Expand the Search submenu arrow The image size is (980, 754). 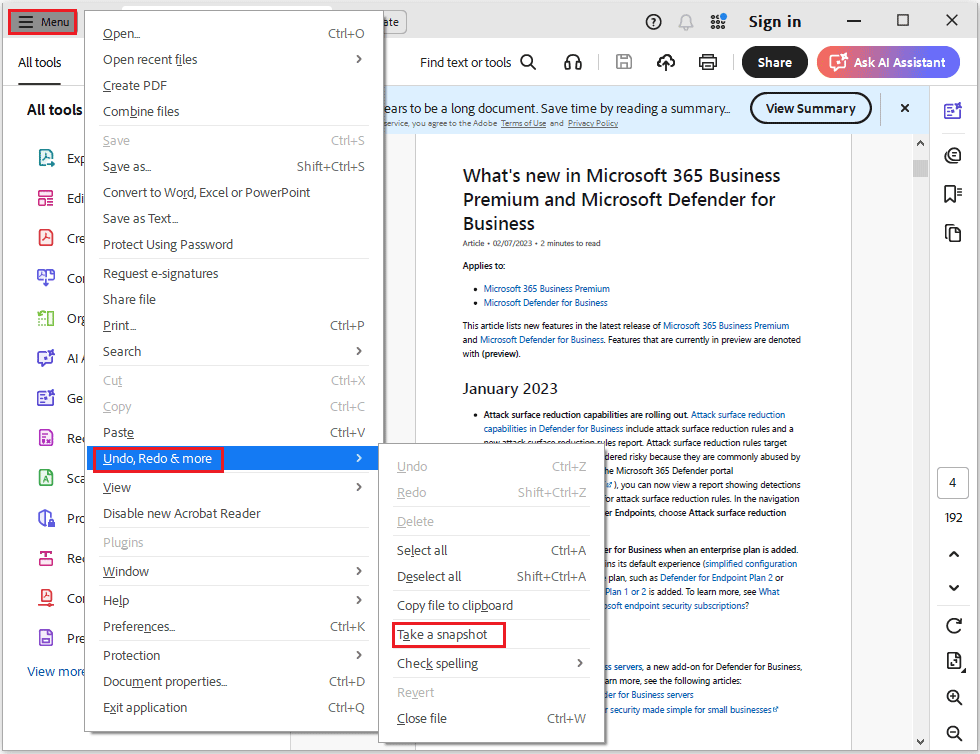358,351
